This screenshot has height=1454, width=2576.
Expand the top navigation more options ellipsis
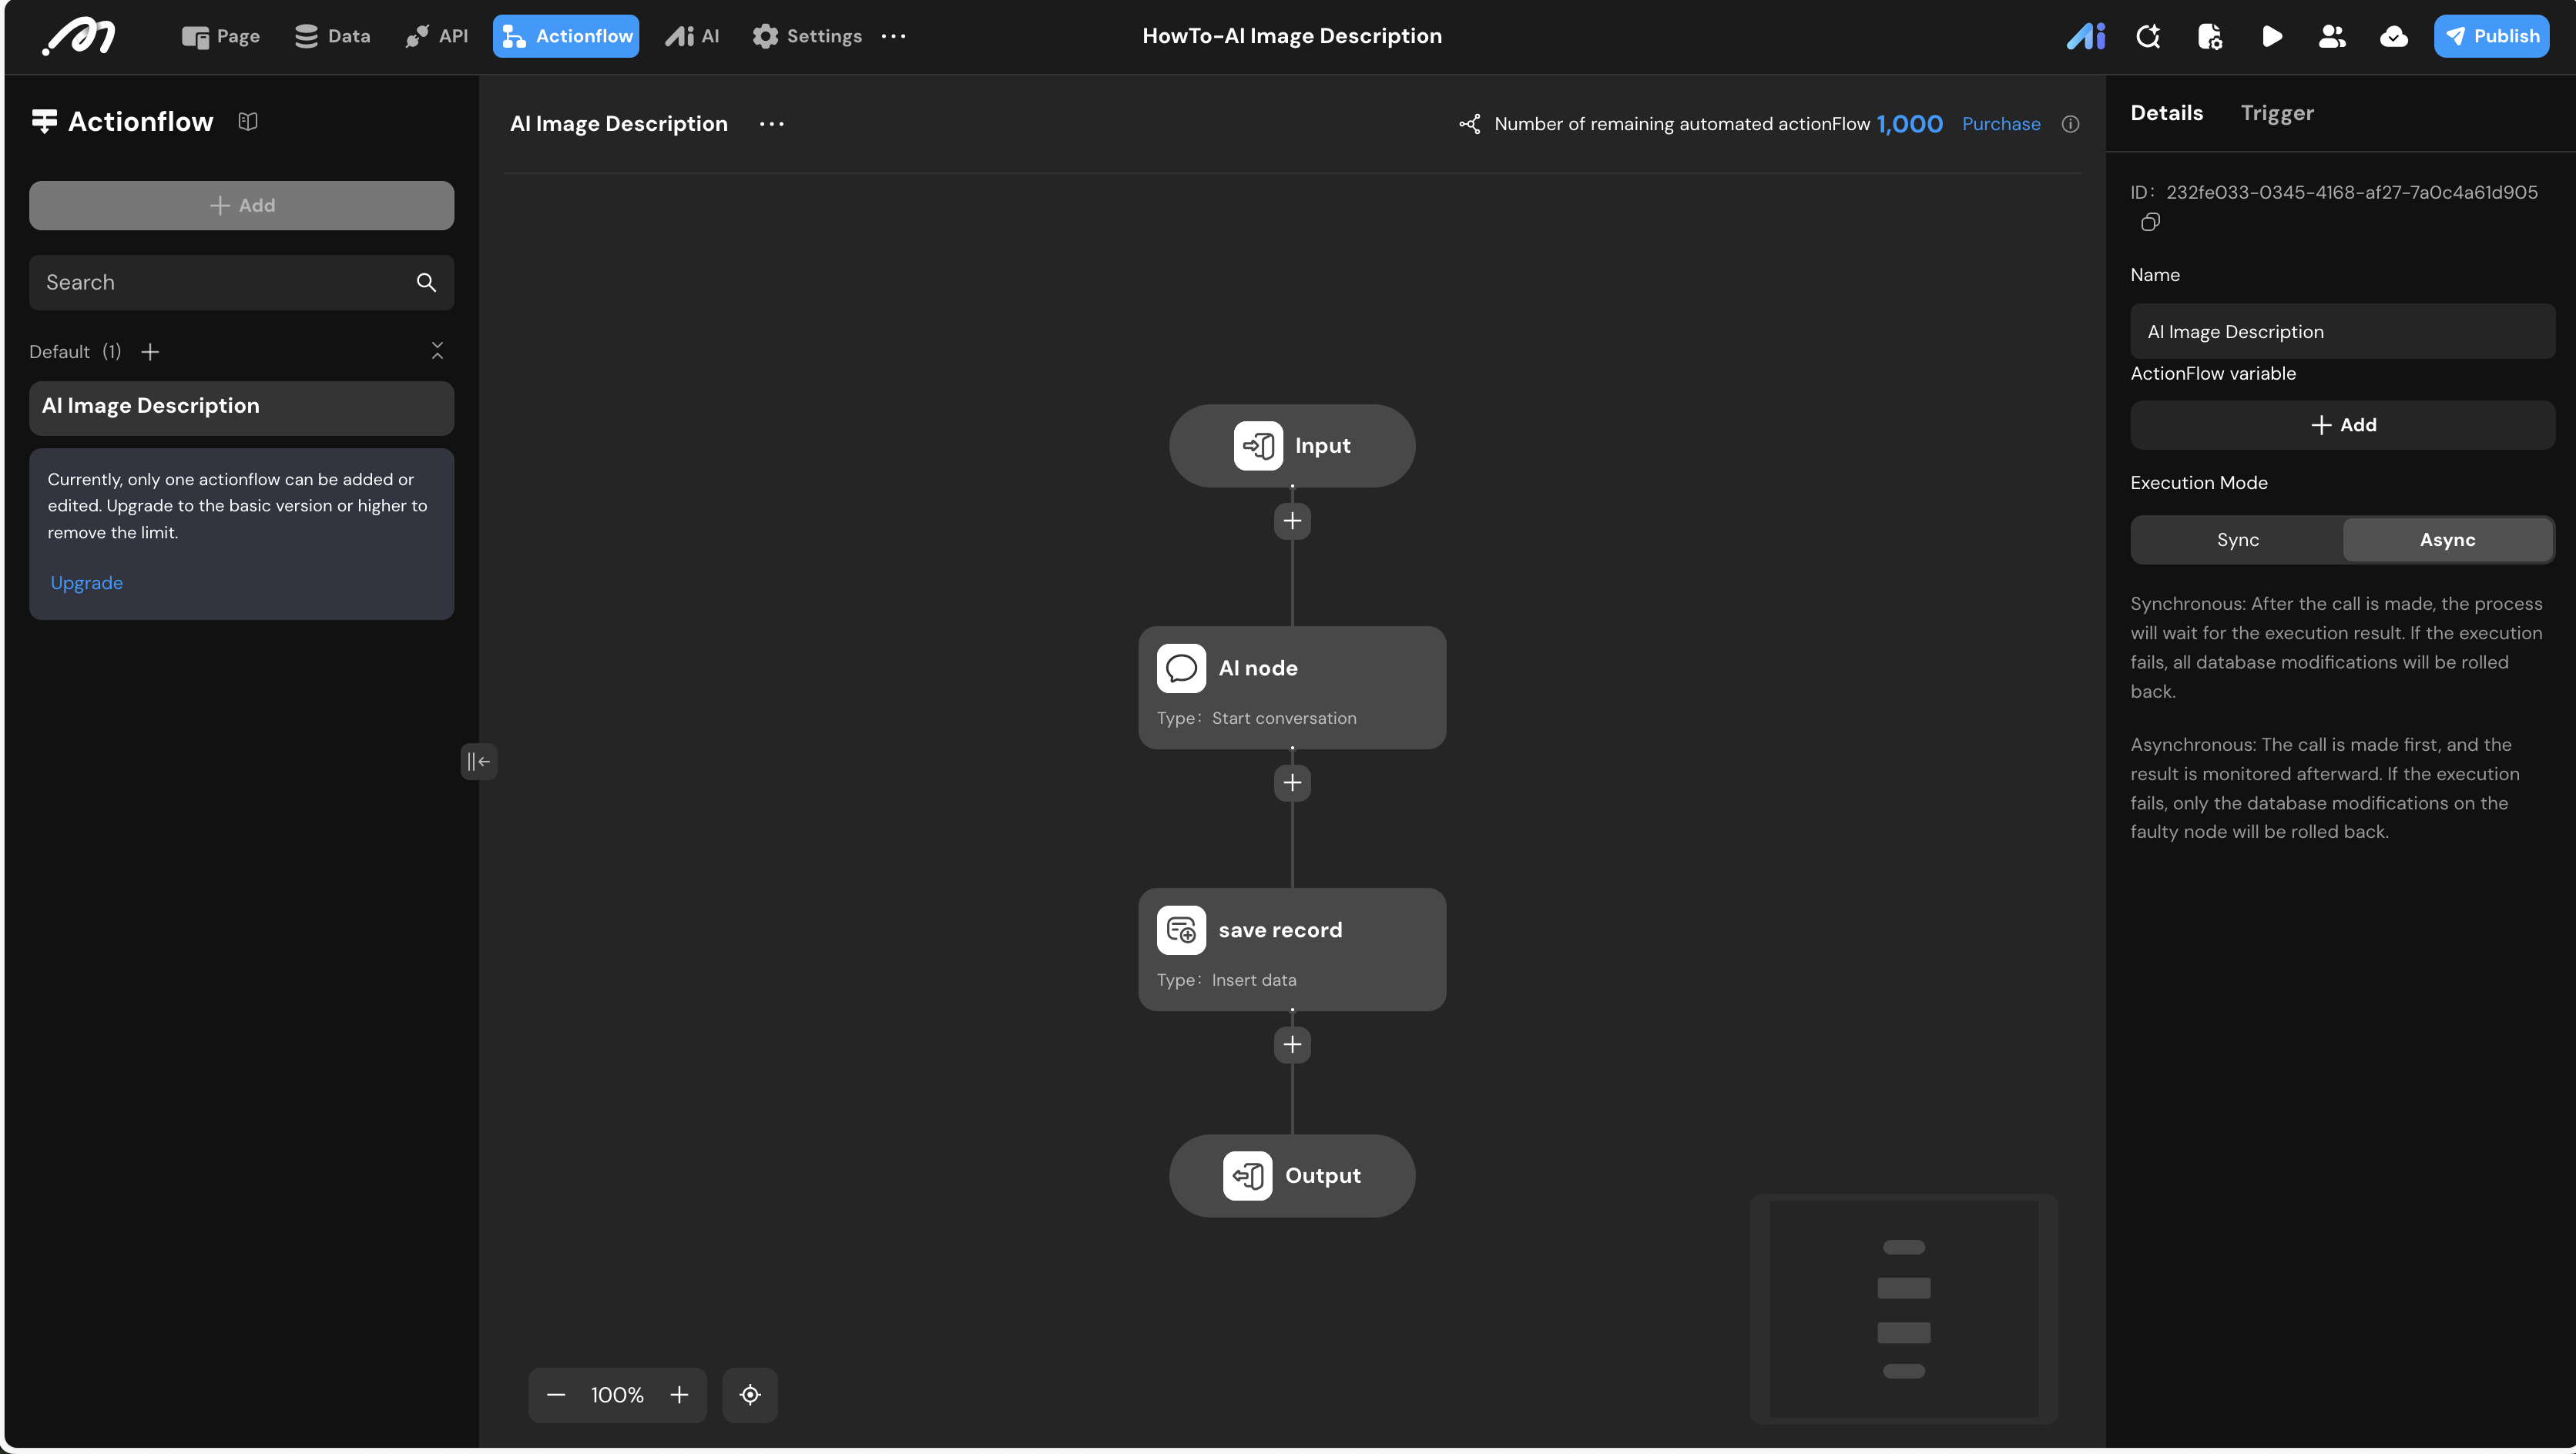pyautogui.click(x=893, y=37)
